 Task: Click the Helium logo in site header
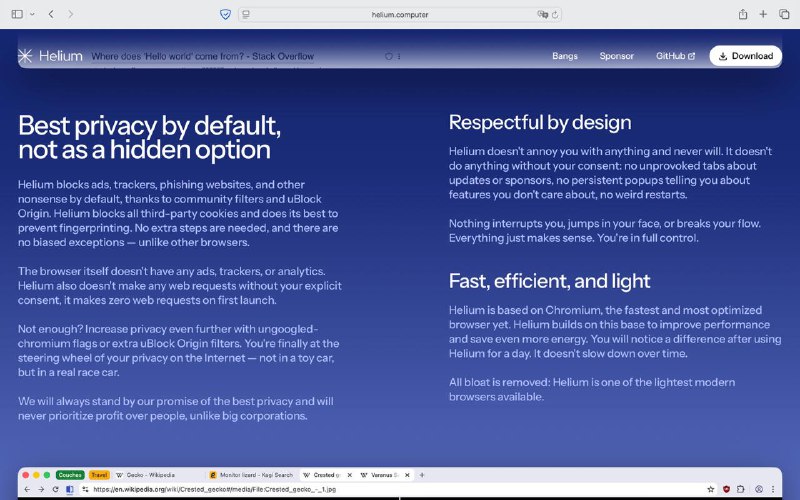pyautogui.click(x=50, y=56)
